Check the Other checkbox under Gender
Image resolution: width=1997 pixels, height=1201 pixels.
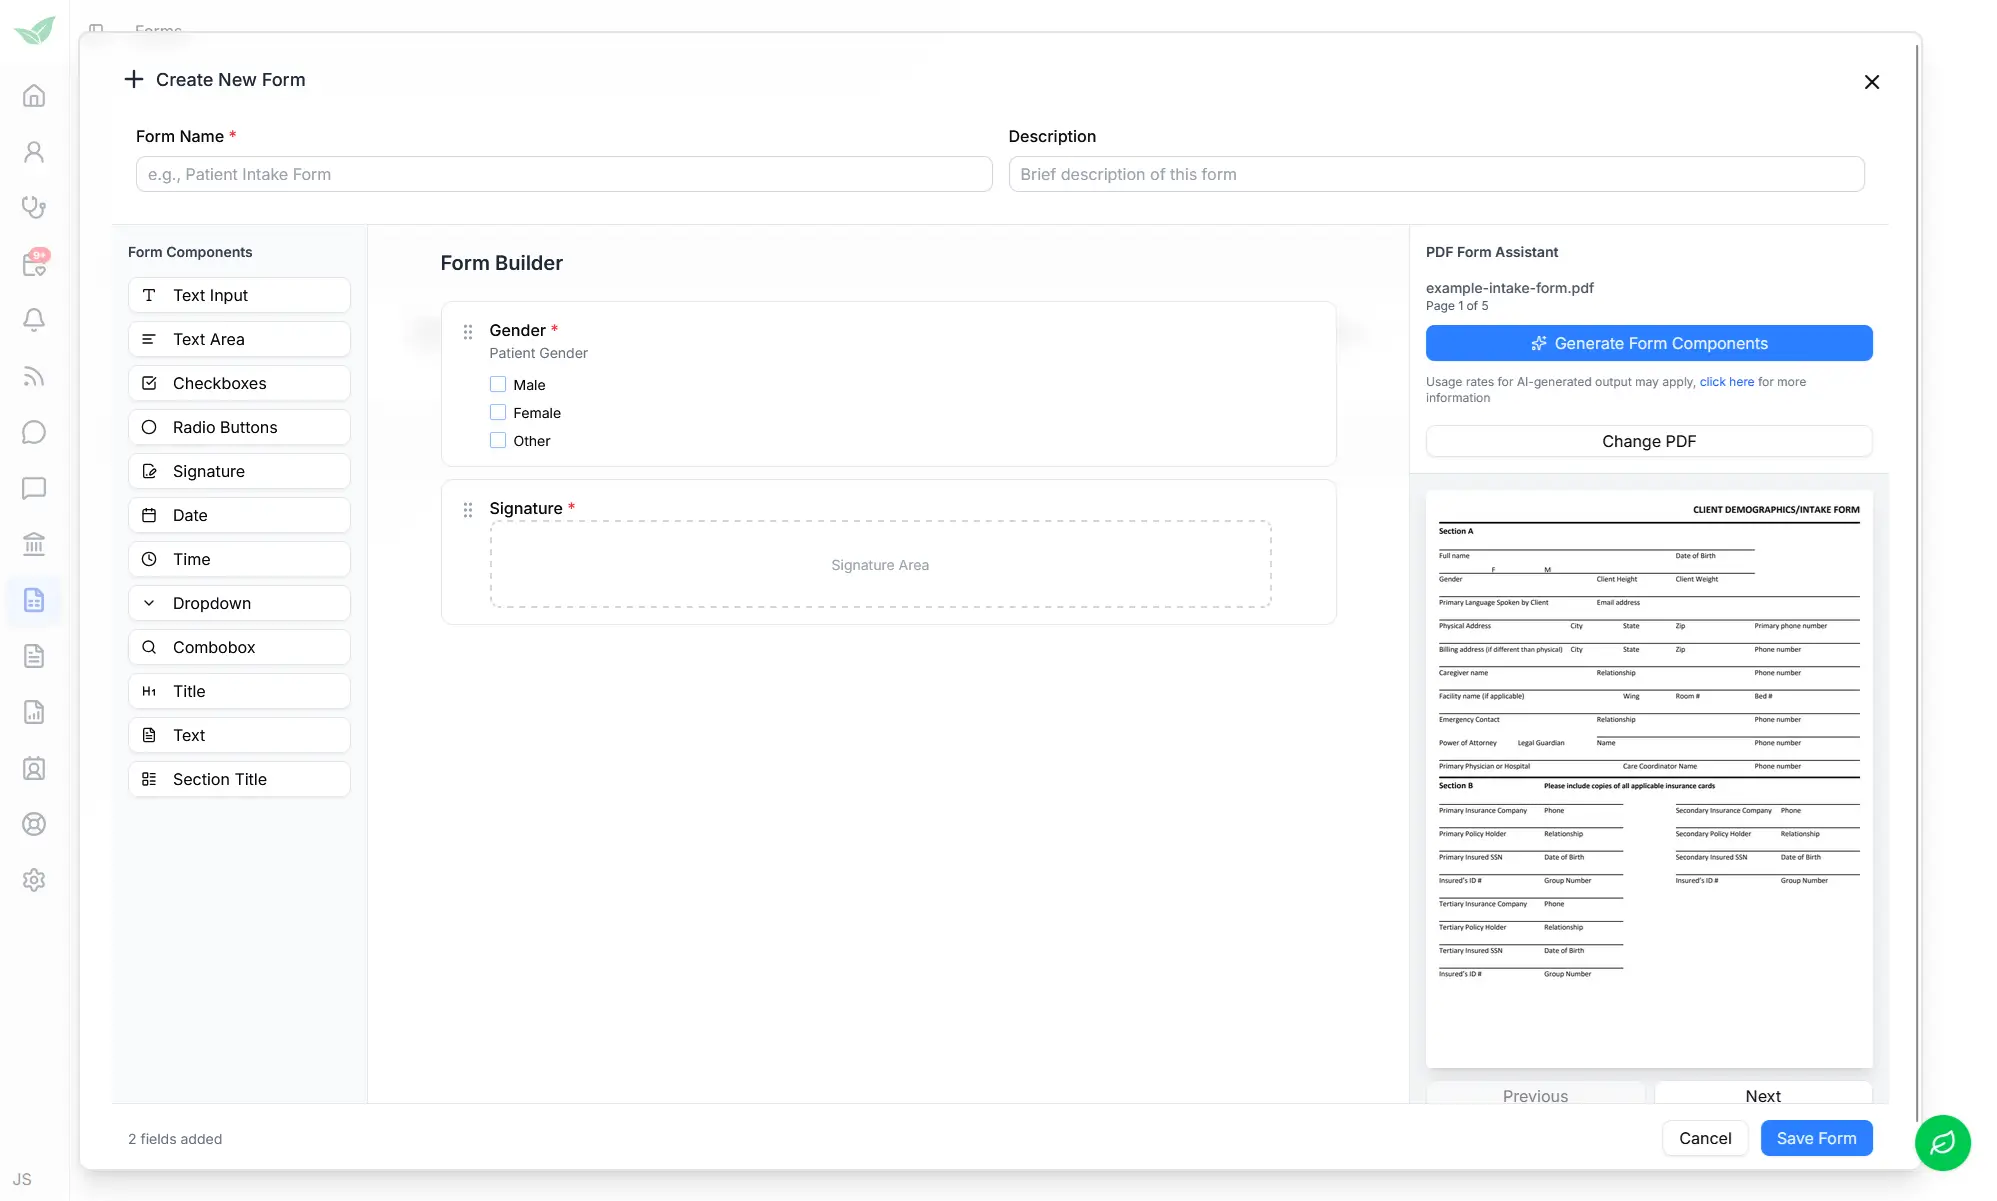(497, 440)
